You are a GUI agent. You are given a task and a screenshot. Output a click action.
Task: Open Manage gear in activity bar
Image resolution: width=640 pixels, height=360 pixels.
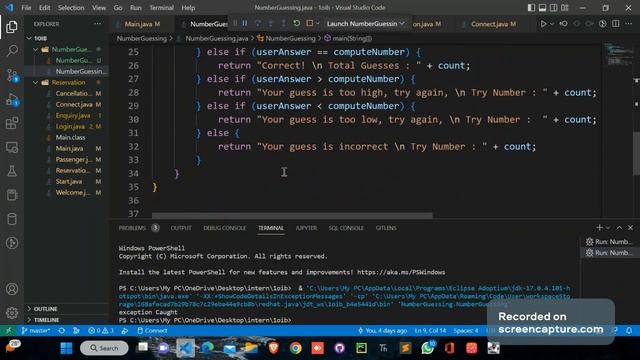coord(12,313)
